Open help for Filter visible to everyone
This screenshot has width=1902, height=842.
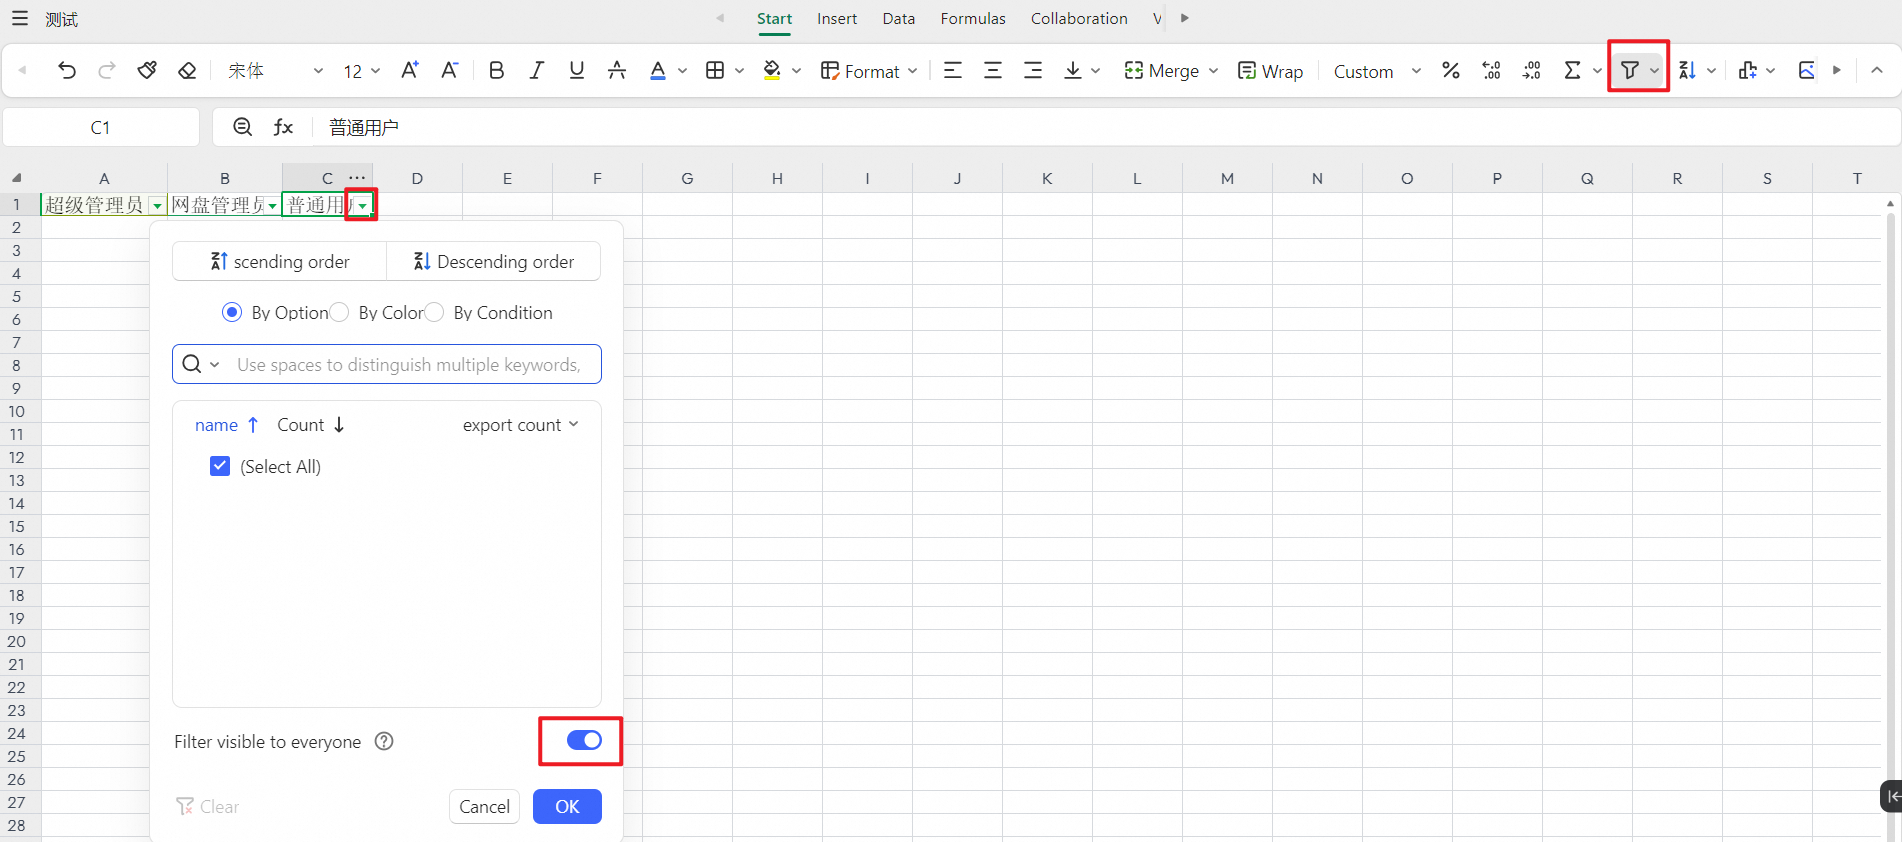tap(384, 741)
